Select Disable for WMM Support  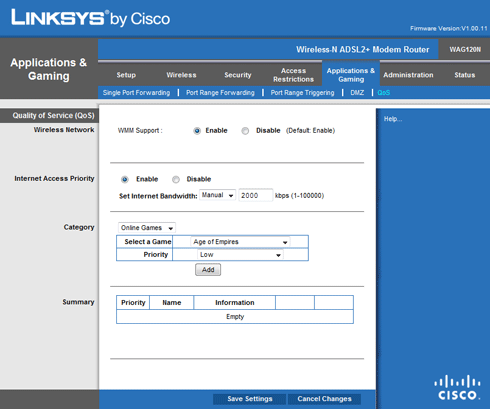pos(245,131)
